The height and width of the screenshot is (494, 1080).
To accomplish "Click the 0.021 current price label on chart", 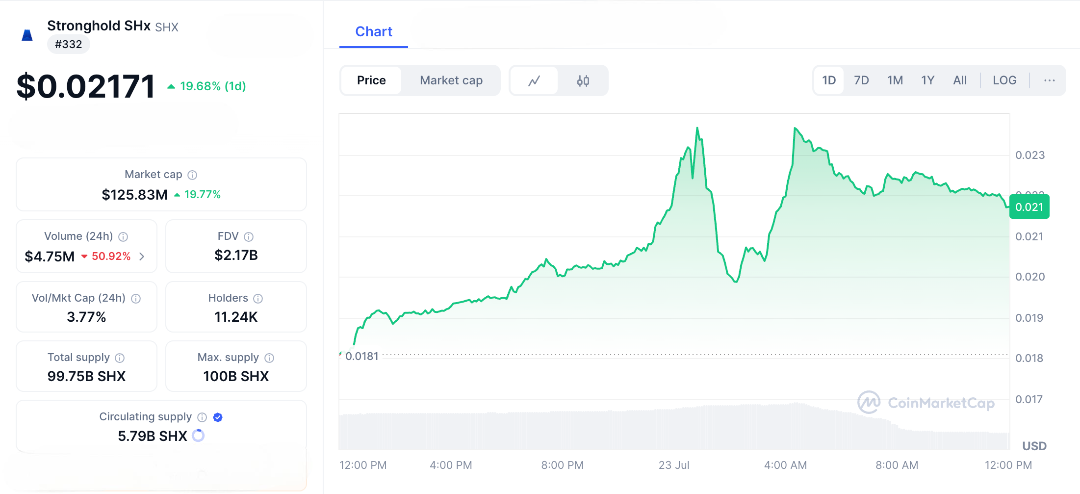I will coord(1029,207).
